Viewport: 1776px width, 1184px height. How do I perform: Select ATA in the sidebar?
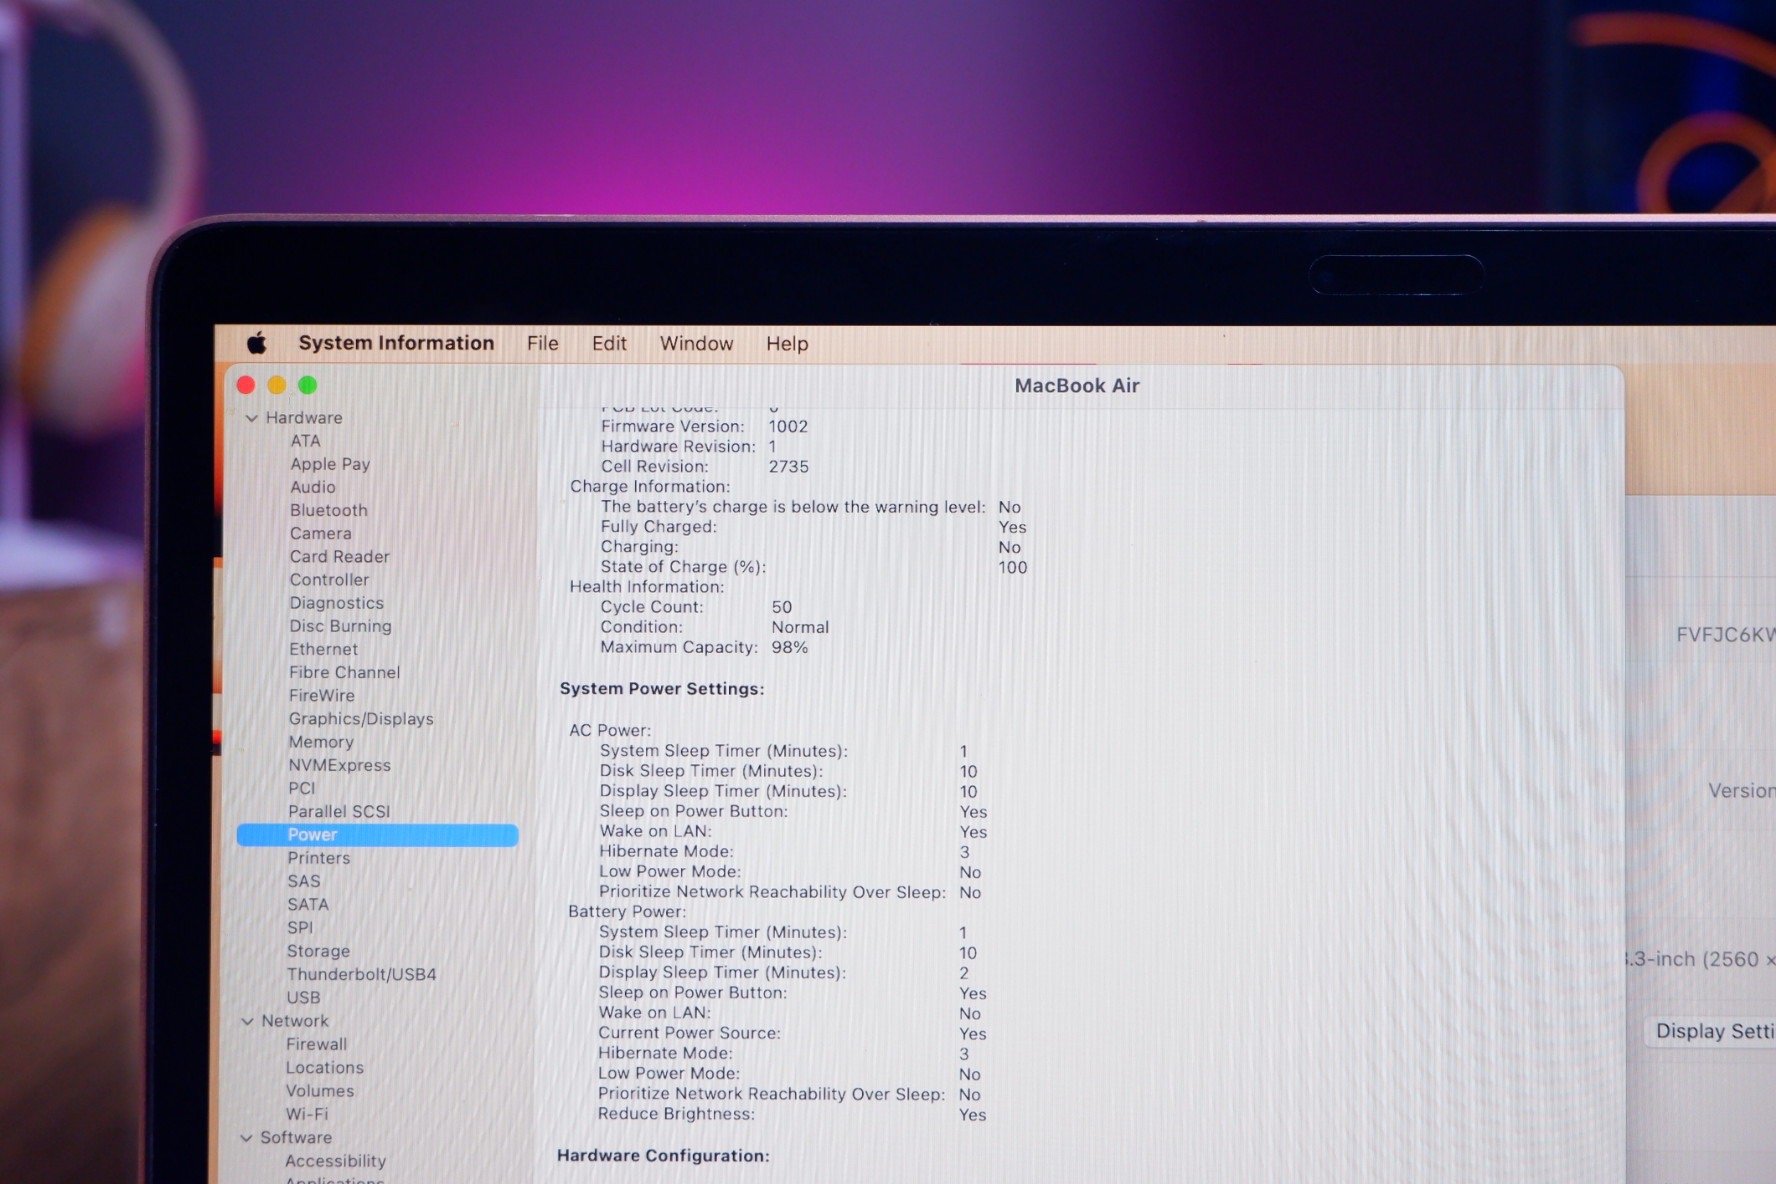pyautogui.click(x=306, y=441)
